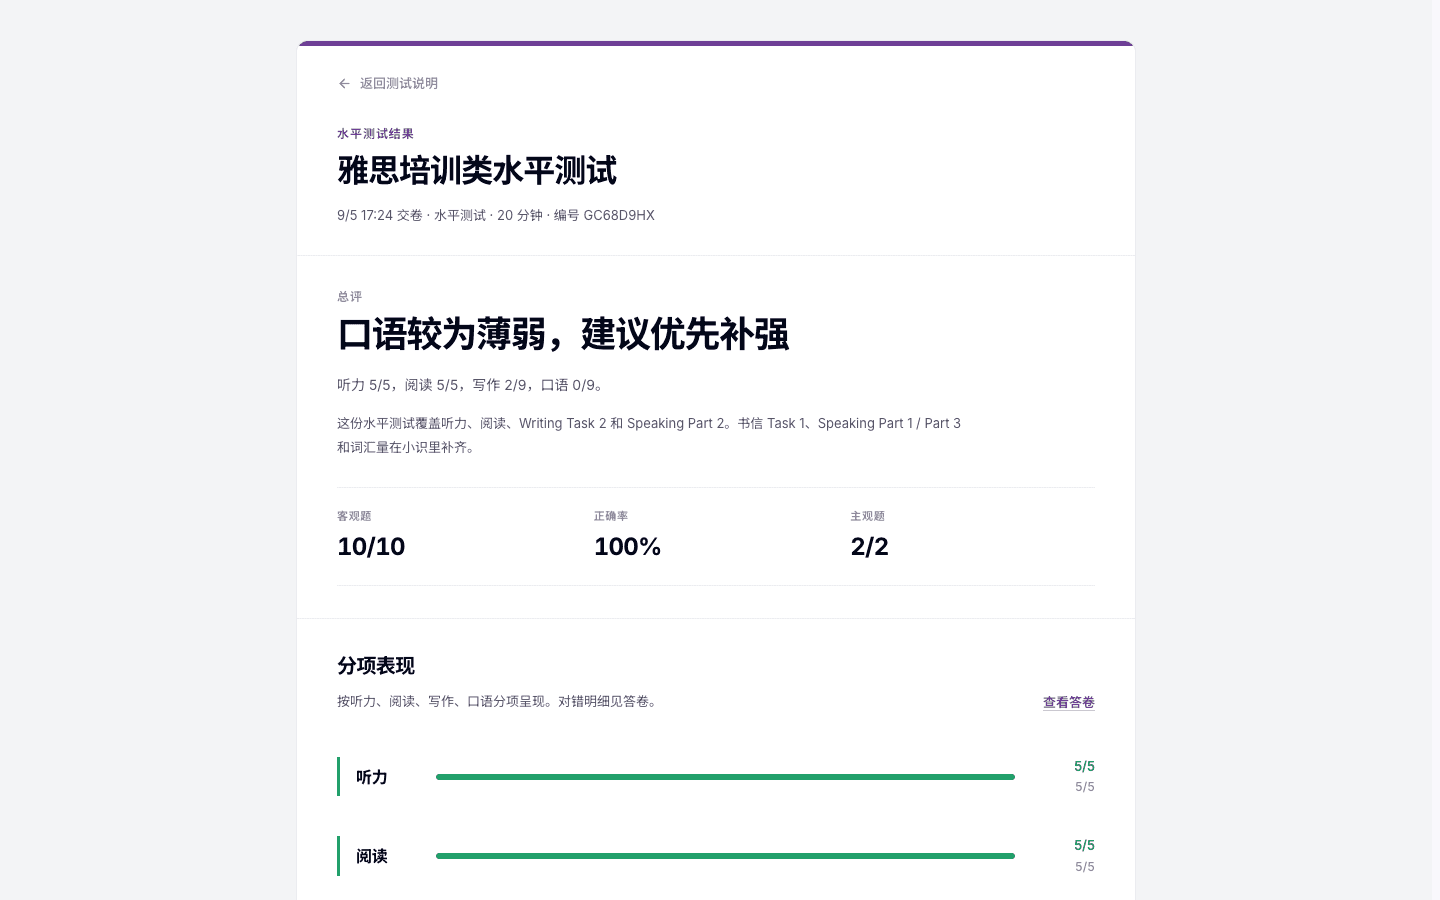Click the submission info line with 编号 GC68D9HX

point(496,215)
